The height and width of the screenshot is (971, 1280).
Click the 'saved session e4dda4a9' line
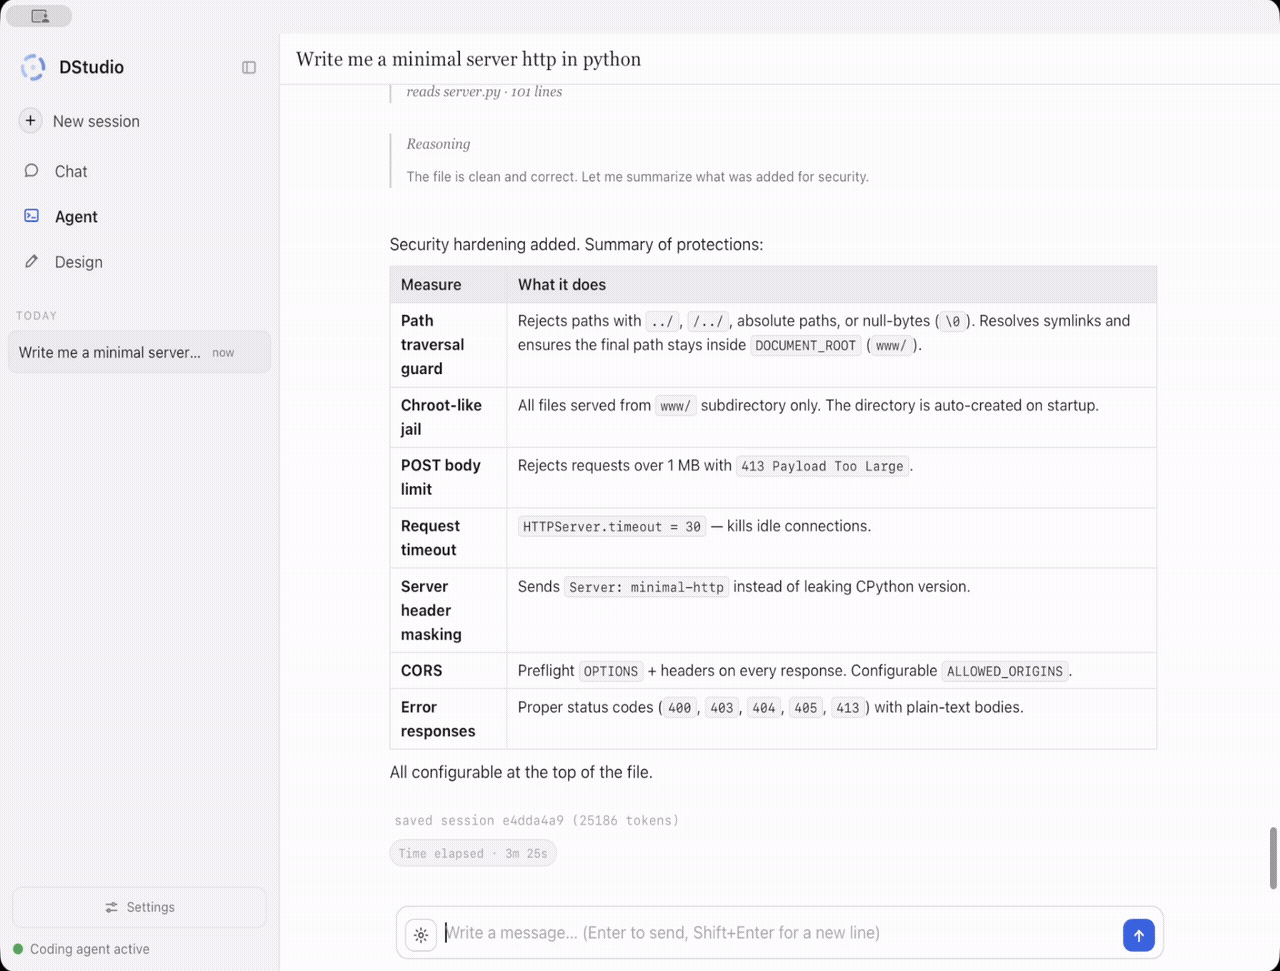536,820
